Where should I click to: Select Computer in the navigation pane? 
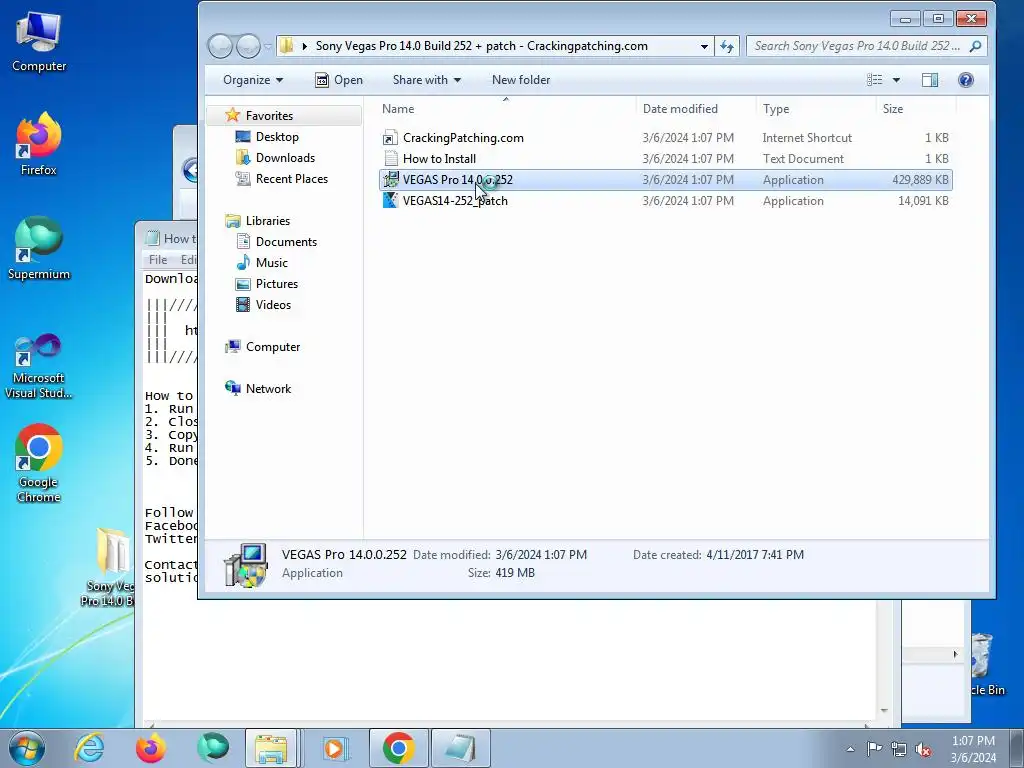click(x=272, y=347)
